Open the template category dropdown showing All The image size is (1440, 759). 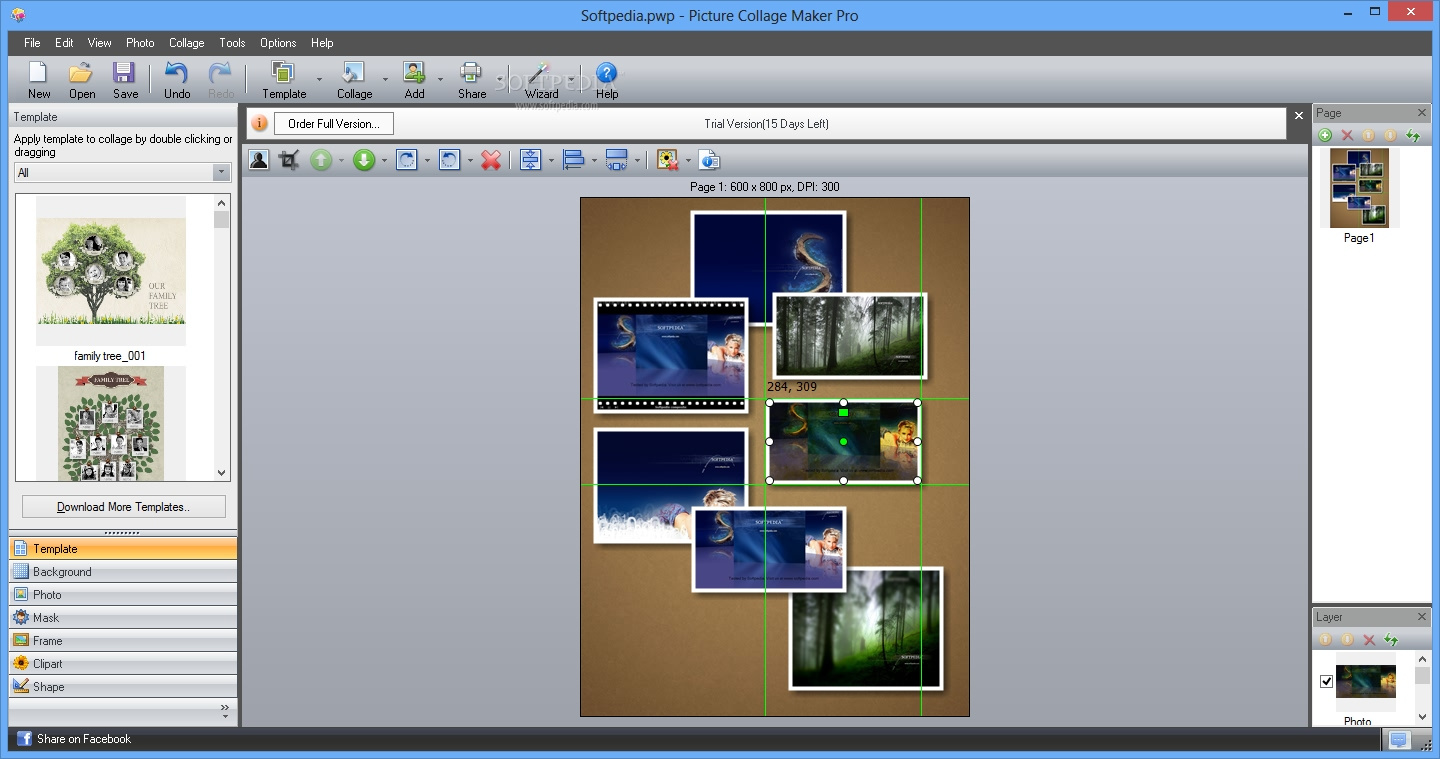tap(221, 173)
